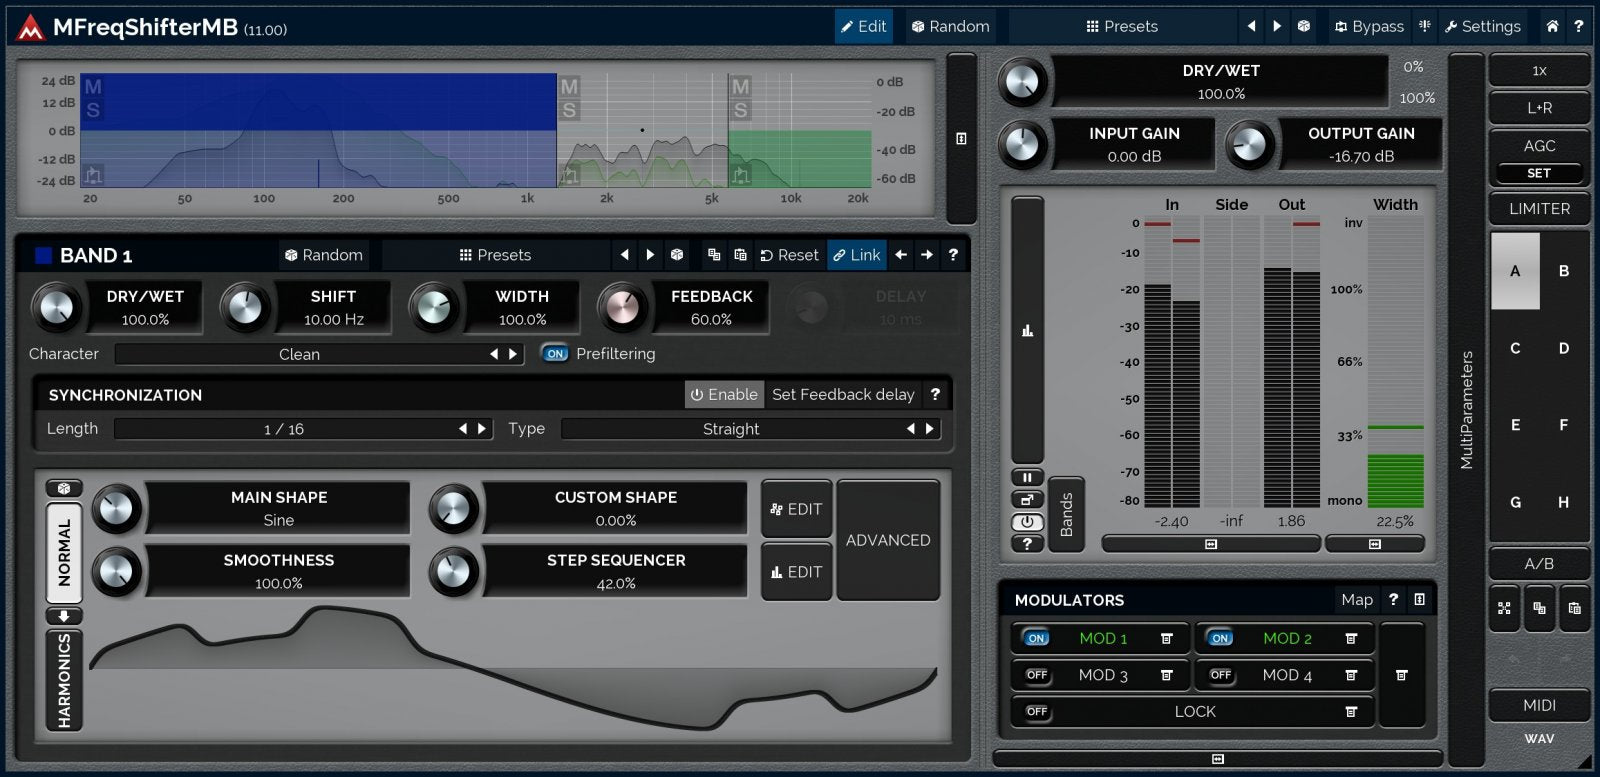
Task: Click the Band 1 random preset dice icon
Action: coord(677,255)
